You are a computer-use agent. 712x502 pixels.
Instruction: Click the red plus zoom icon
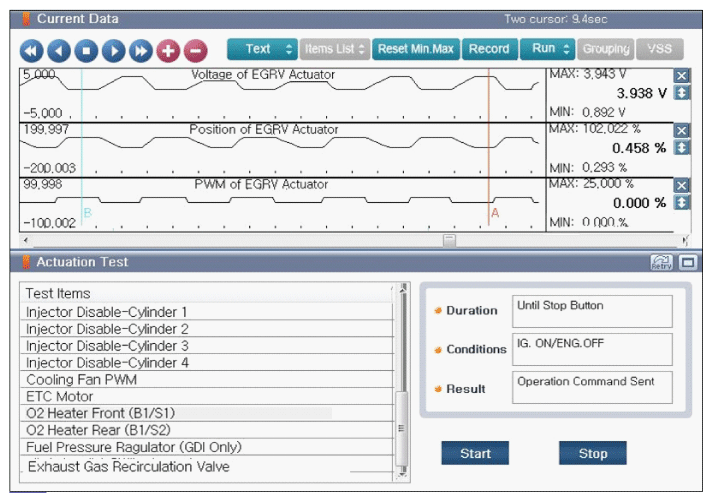pos(168,49)
